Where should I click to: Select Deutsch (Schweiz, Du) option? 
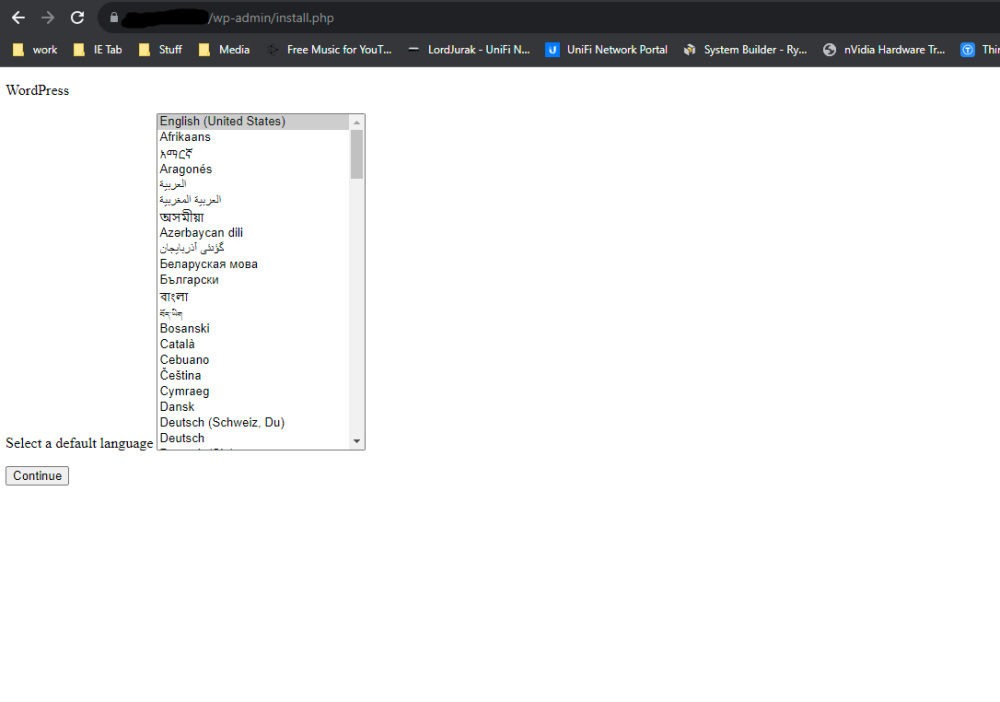coord(253,423)
